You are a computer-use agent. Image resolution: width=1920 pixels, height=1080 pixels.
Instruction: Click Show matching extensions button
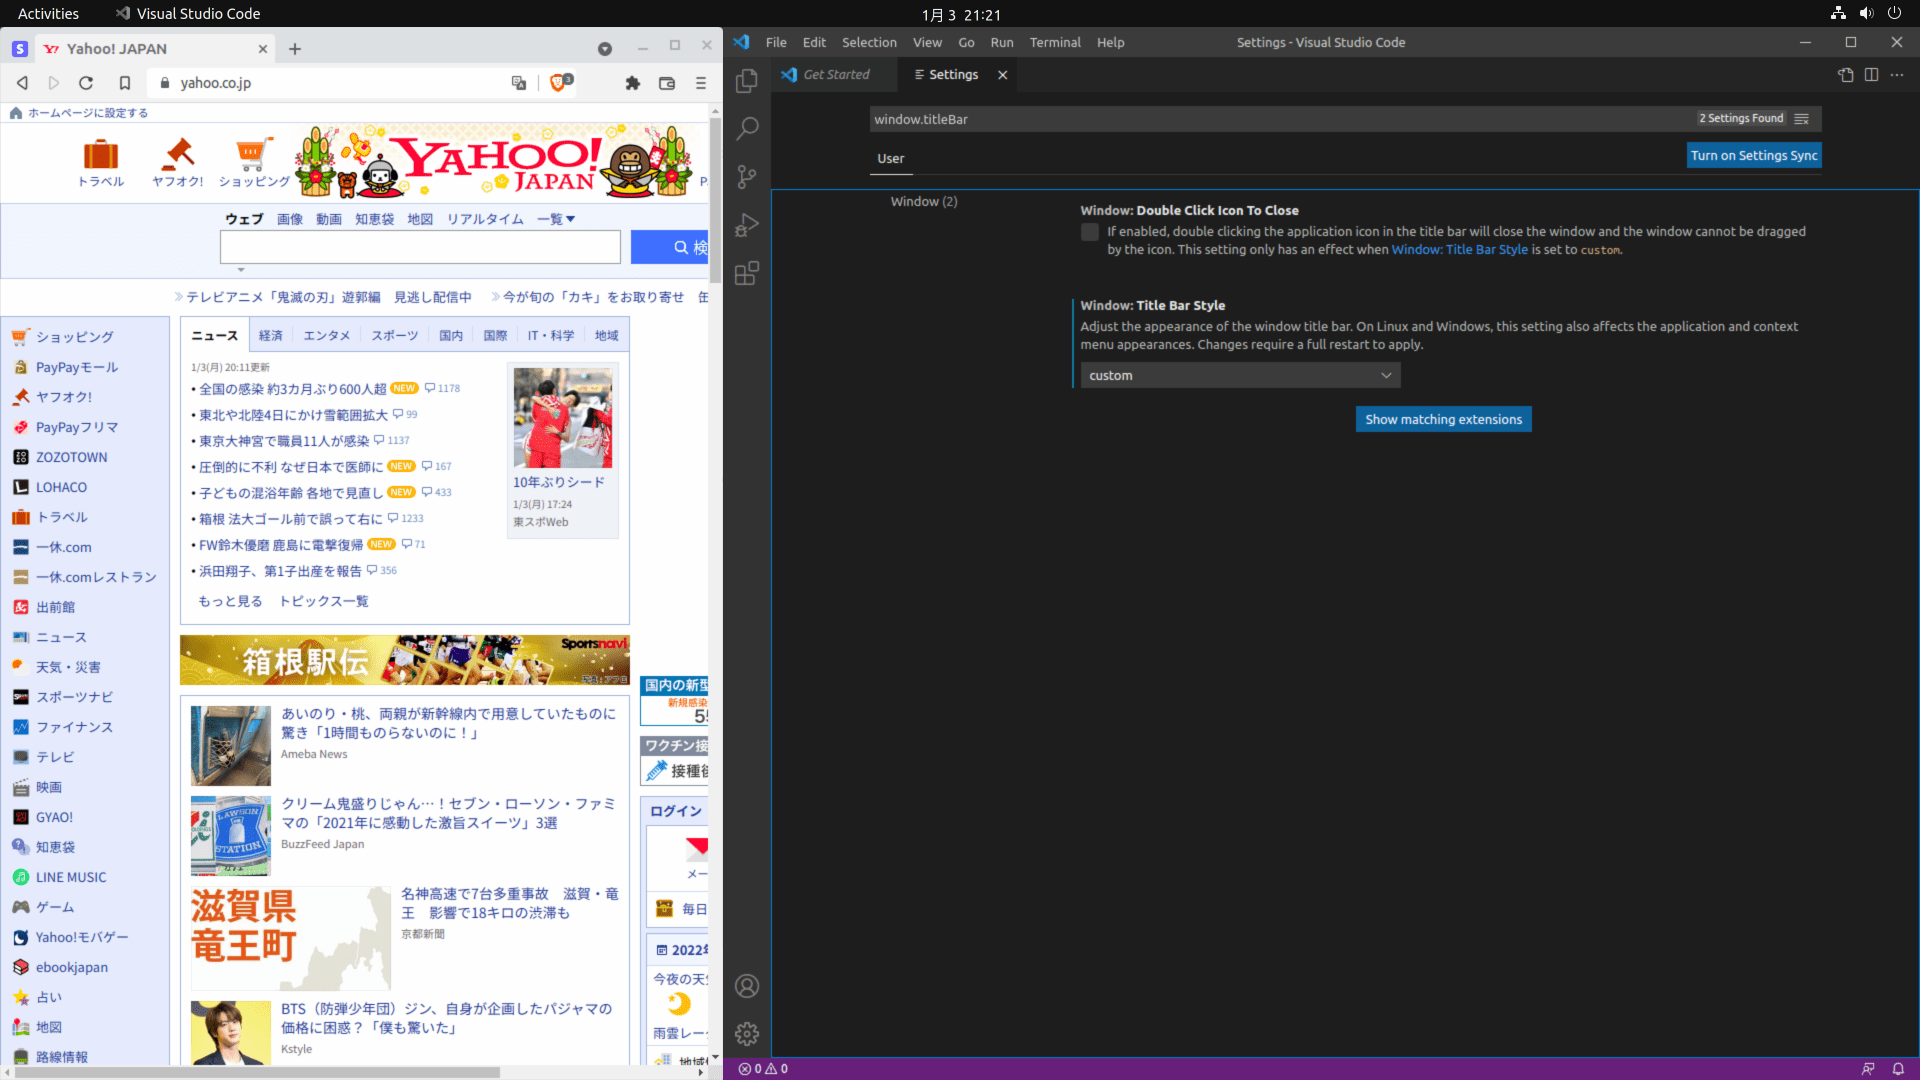[x=1443, y=420]
